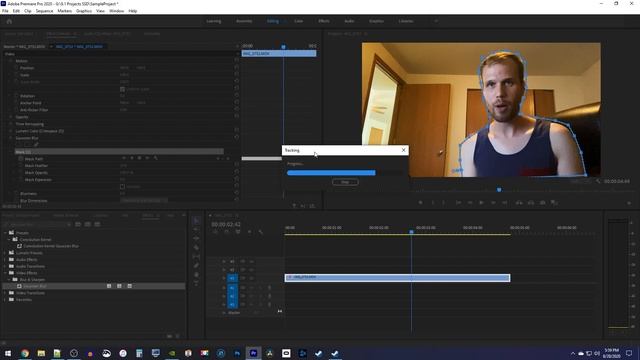Click the Lift button in Program Monitor
Image resolution: width=640 pixels, height=360 pixels.
click(519, 202)
